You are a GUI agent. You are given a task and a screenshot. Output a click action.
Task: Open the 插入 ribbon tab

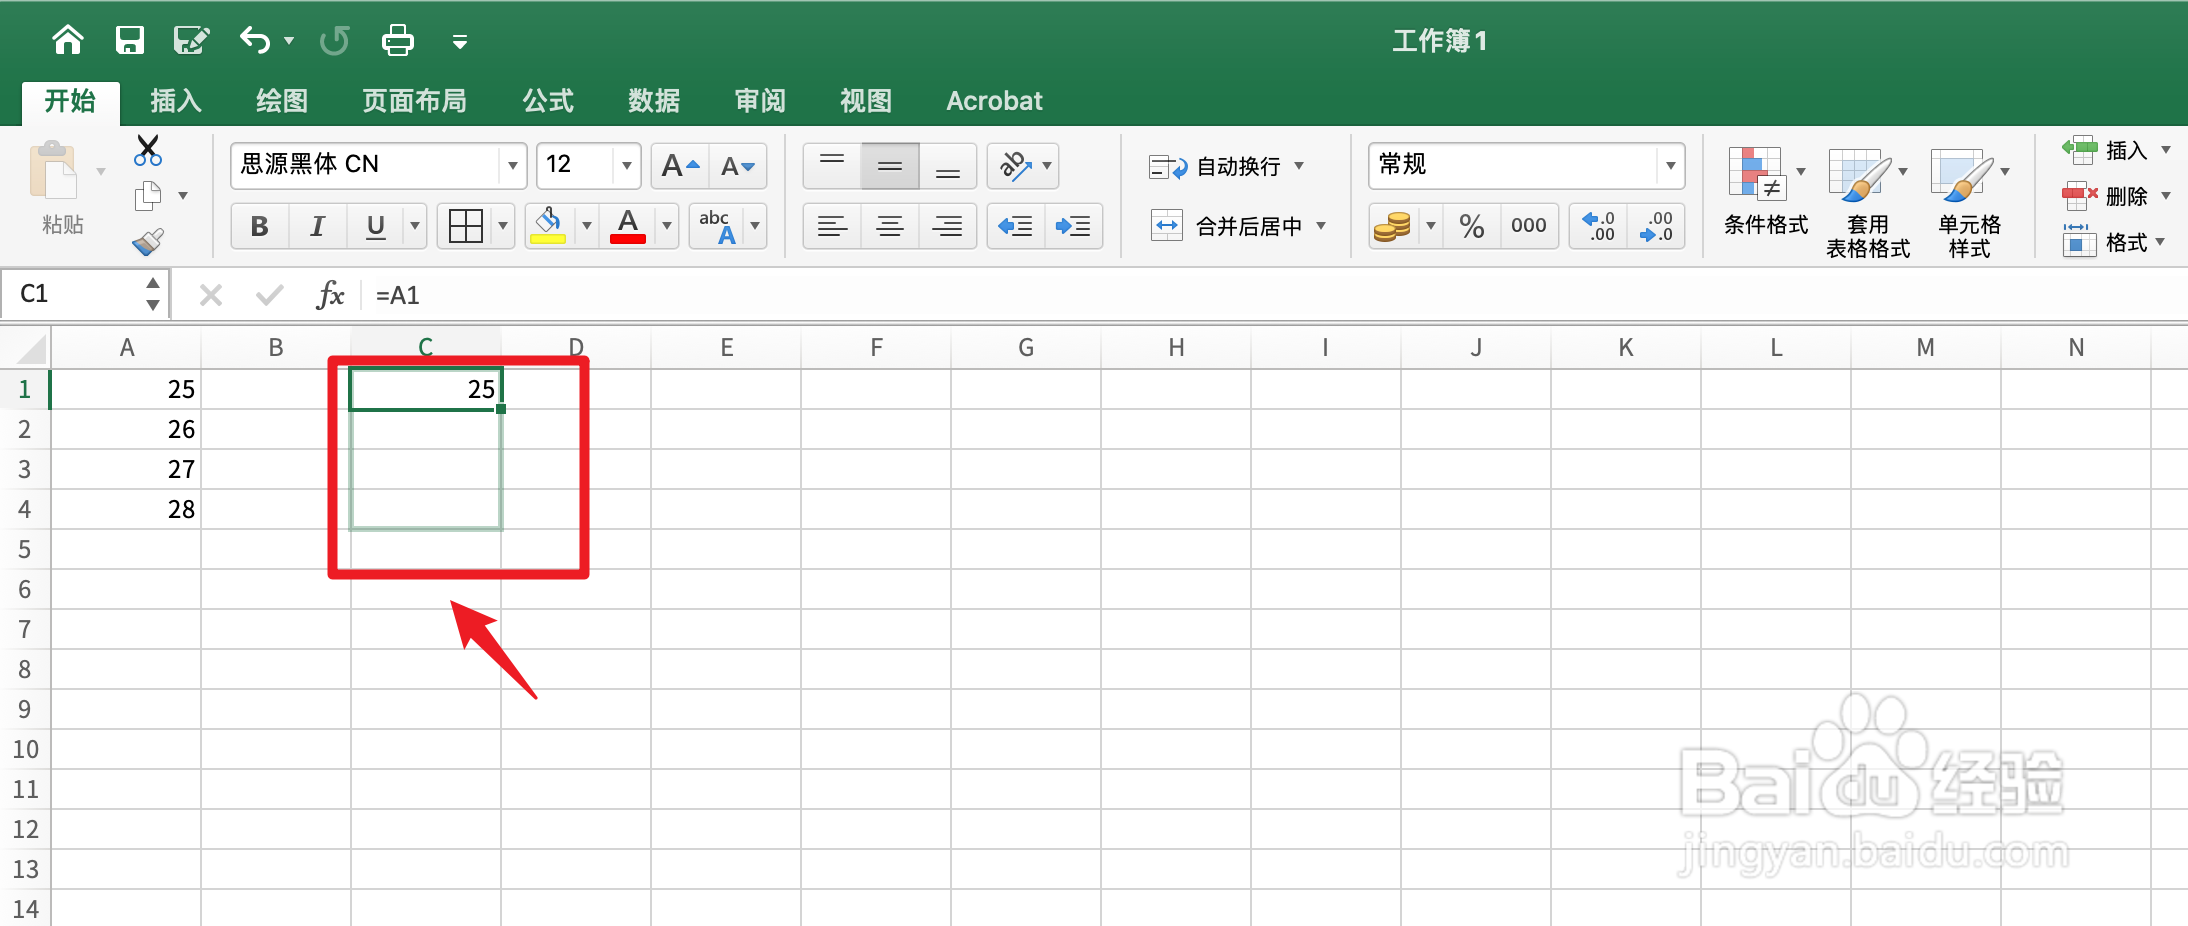point(176,101)
